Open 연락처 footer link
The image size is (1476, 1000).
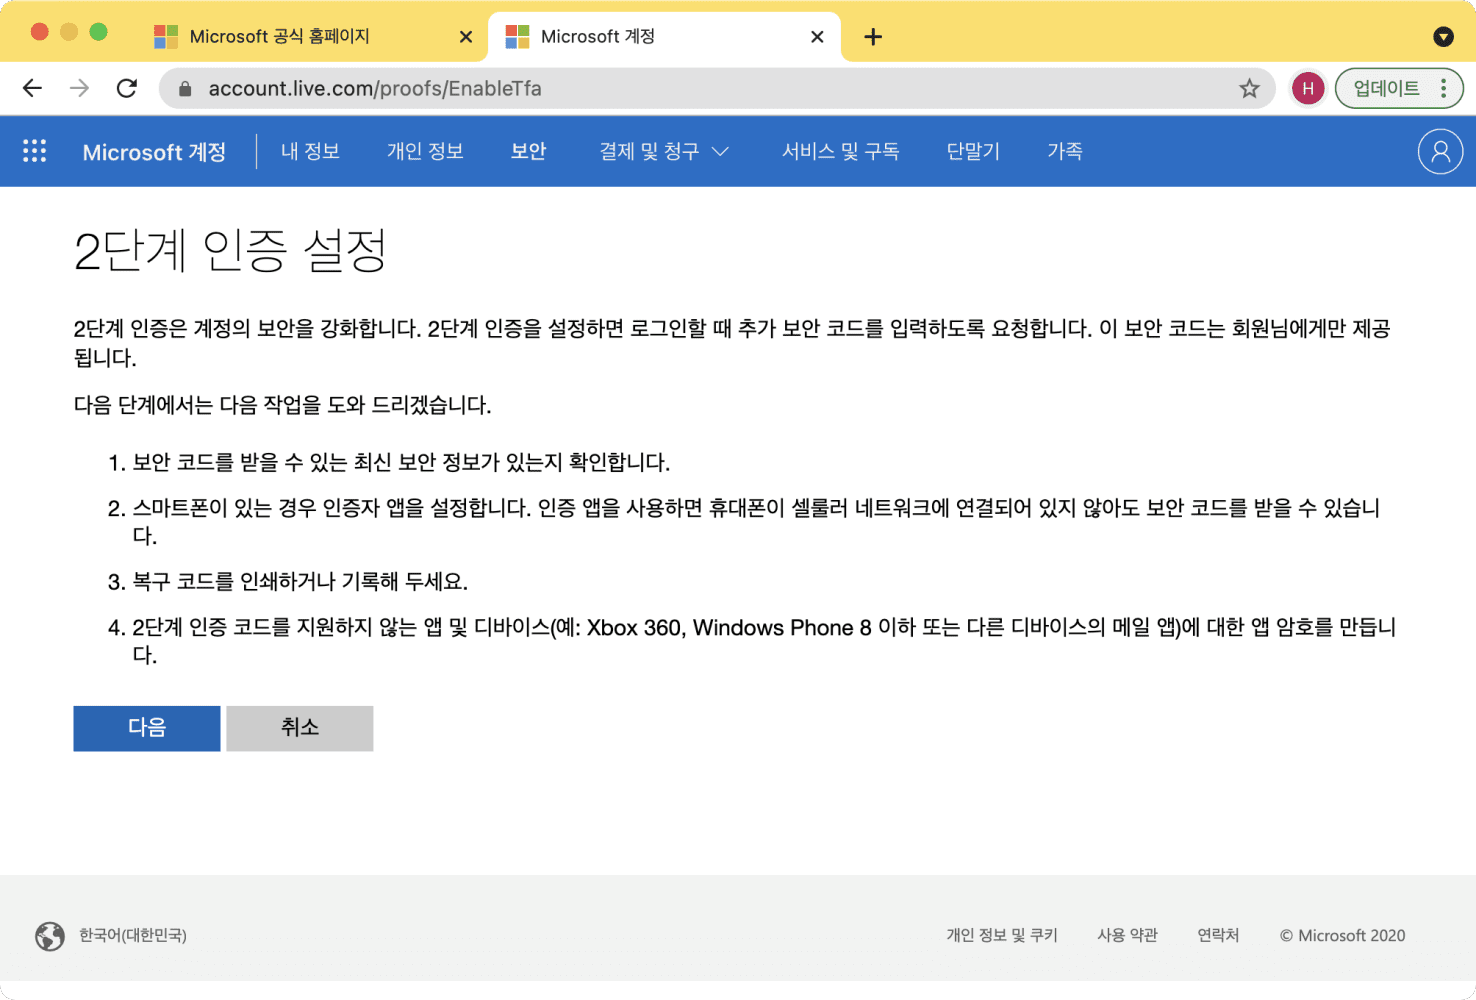click(x=1218, y=935)
